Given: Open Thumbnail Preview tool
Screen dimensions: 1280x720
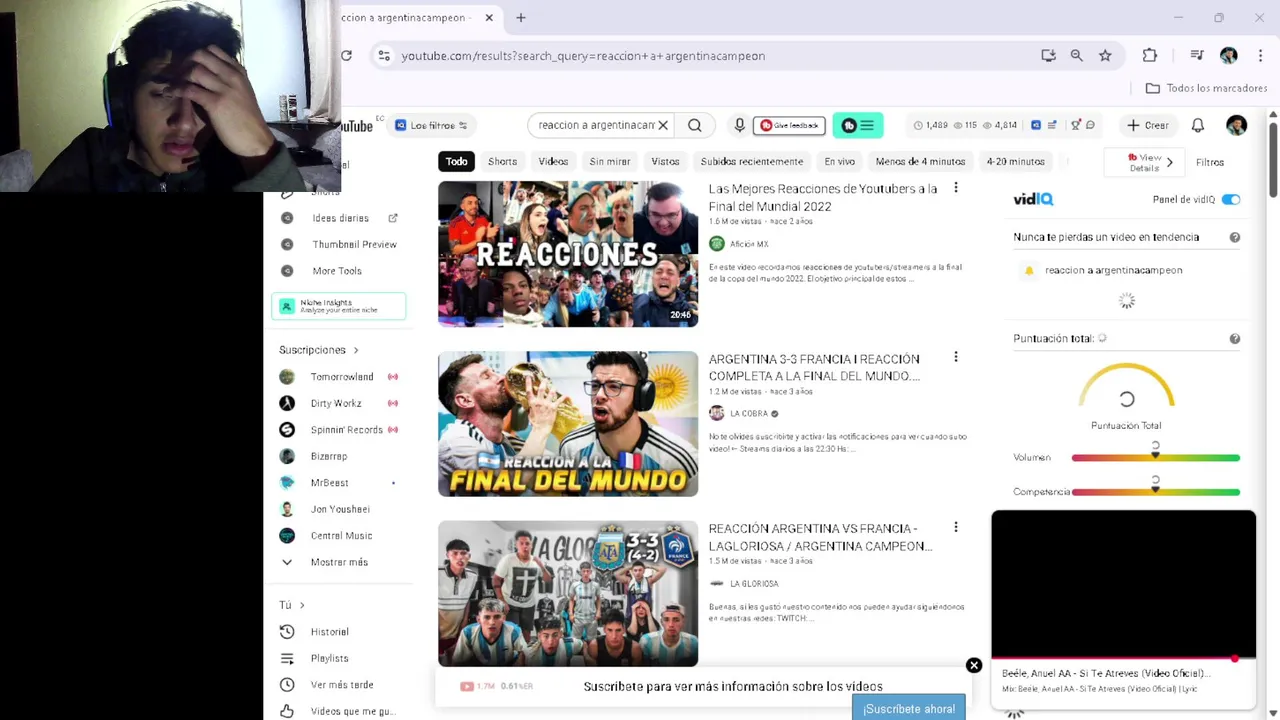Looking at the screenshot, I should click(x=354, y=244).
